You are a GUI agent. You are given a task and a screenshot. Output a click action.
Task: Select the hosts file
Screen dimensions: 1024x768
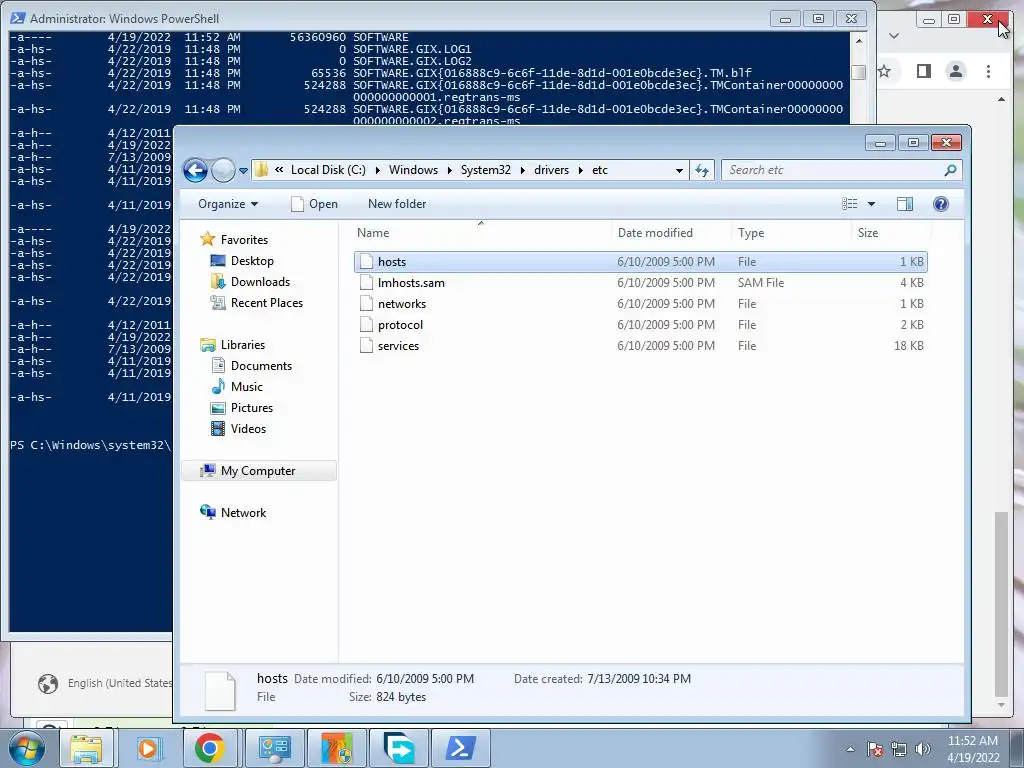click(x=641, y=262)
